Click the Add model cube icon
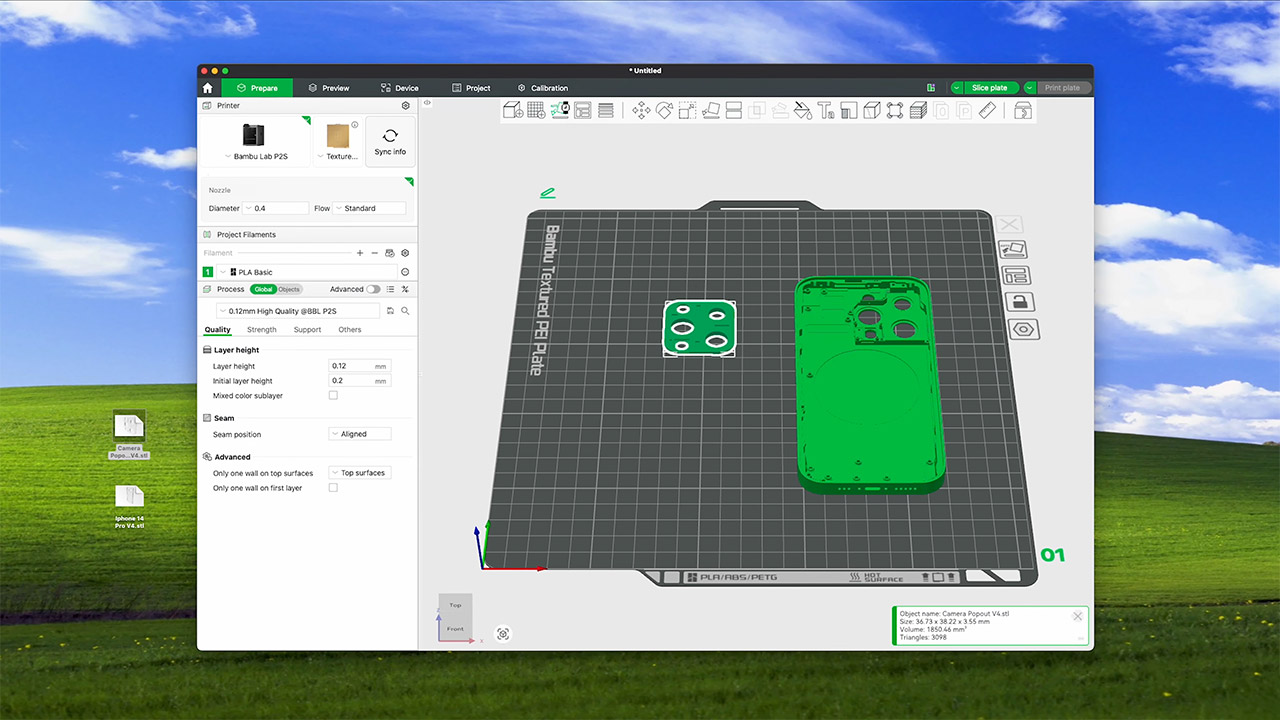Image resolution: width=1280 pixels, height=720 pixels. tap(513, 110)
